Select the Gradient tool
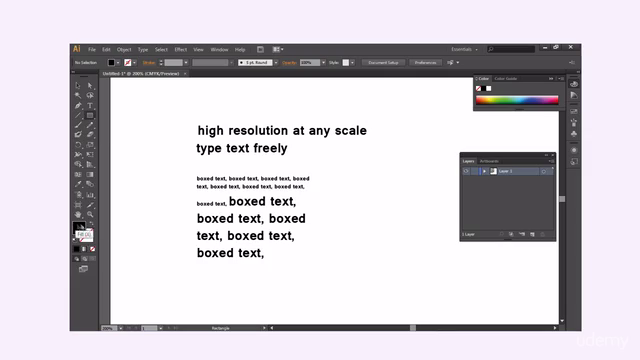 coord(90,174)
